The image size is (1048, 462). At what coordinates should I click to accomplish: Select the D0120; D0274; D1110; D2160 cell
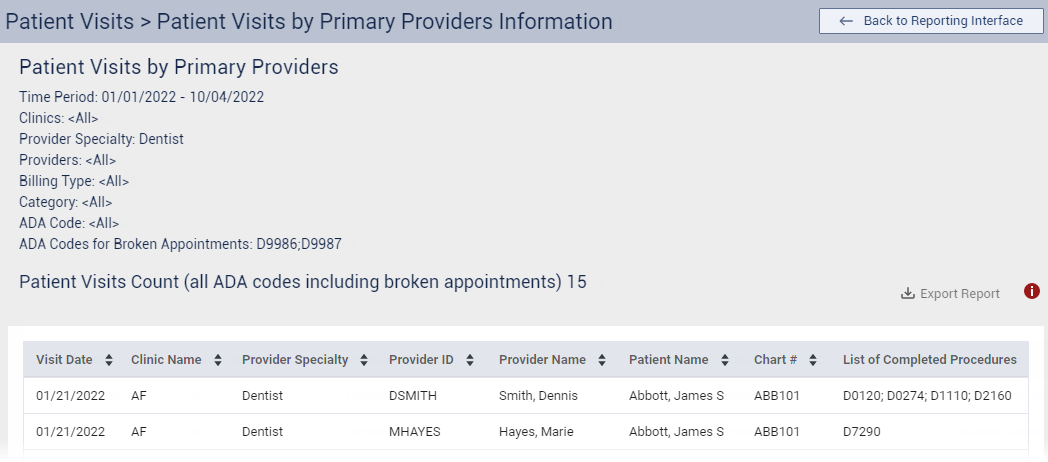[927, 396]
